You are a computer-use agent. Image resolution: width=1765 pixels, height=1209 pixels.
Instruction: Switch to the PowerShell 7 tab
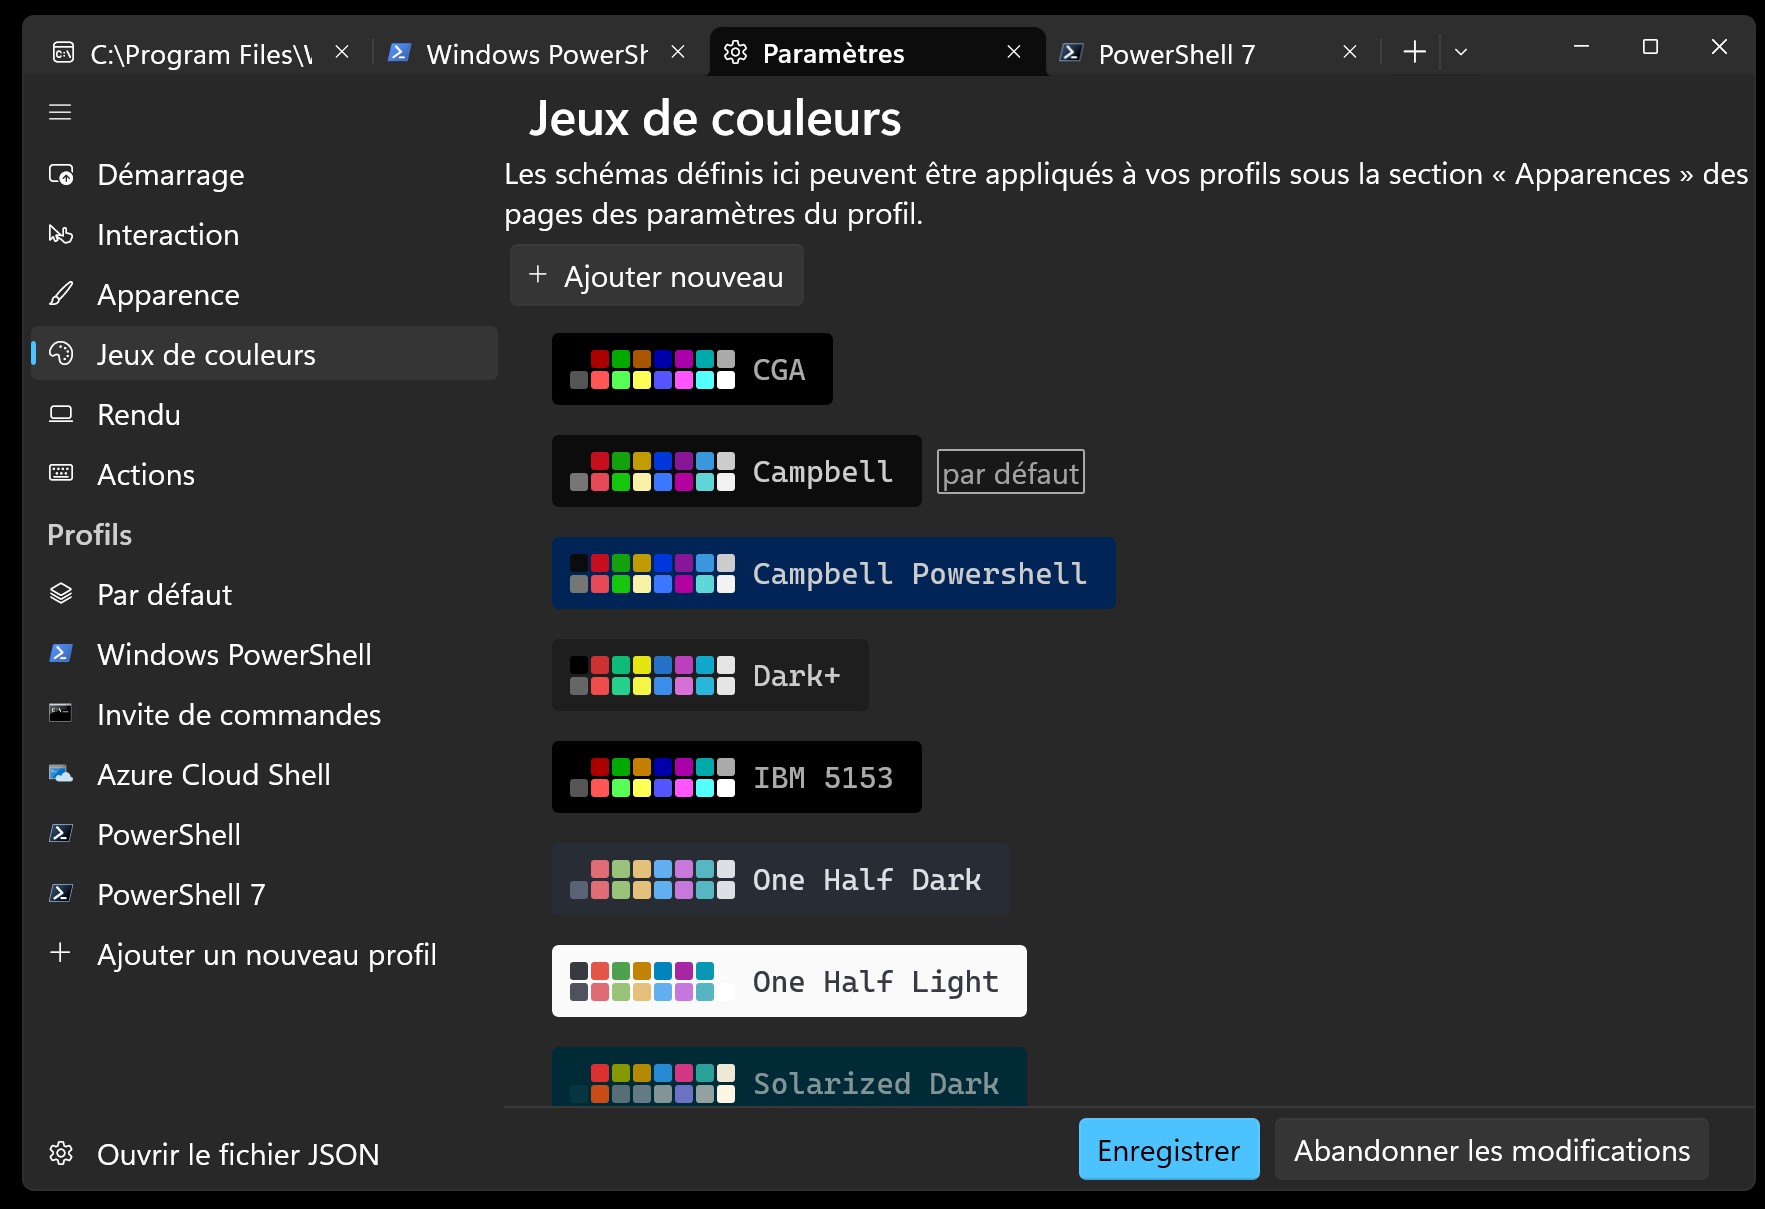[x=1214, y=52]
